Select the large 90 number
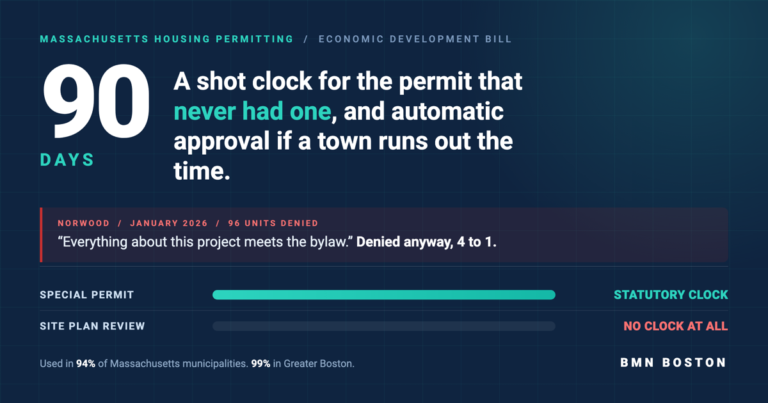The width and height of the screenshot is (768, 403). pos(96,102)
